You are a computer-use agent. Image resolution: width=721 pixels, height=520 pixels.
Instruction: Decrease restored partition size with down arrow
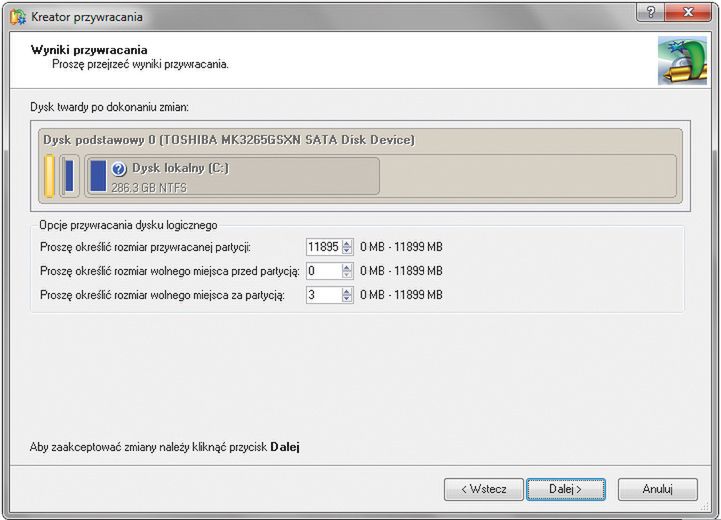coord(347,251)
